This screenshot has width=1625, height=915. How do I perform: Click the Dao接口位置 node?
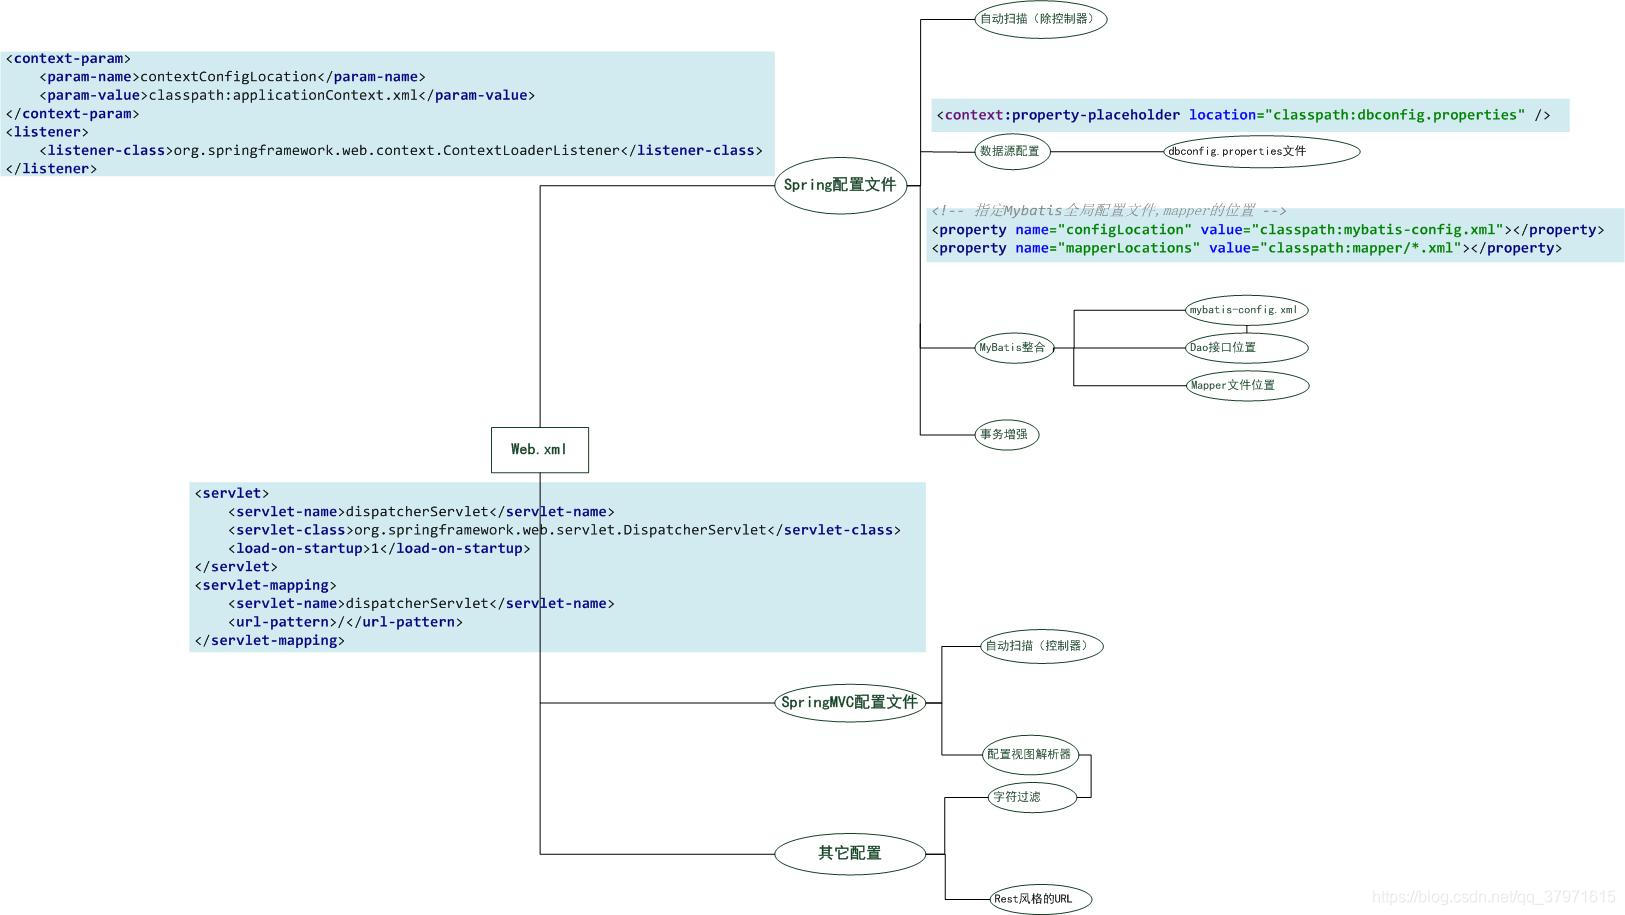point(1246,348)
